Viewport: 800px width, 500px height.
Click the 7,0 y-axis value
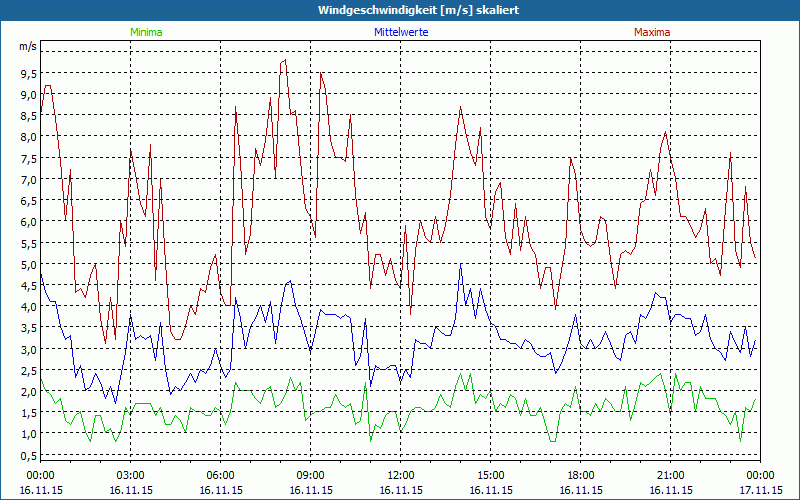(x=28, y=179)
